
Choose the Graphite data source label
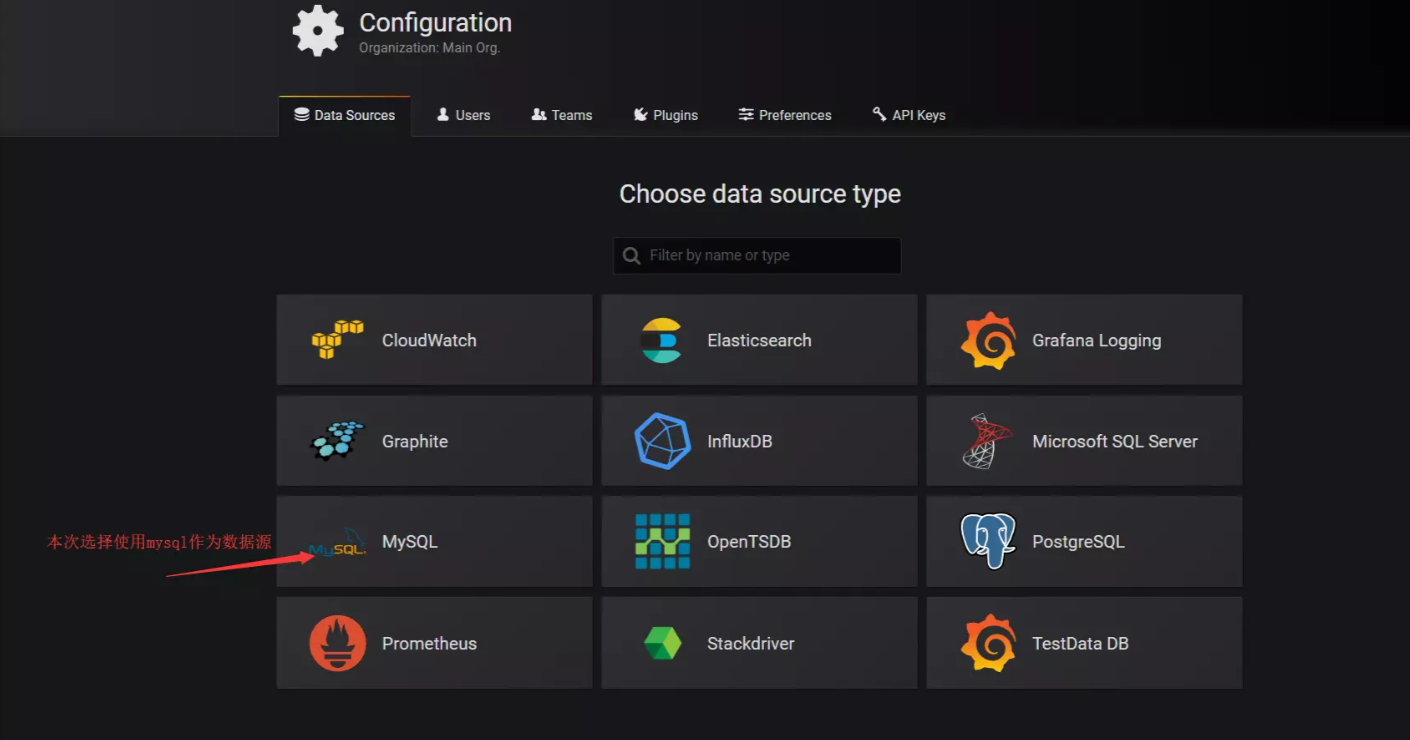(415, 442)
